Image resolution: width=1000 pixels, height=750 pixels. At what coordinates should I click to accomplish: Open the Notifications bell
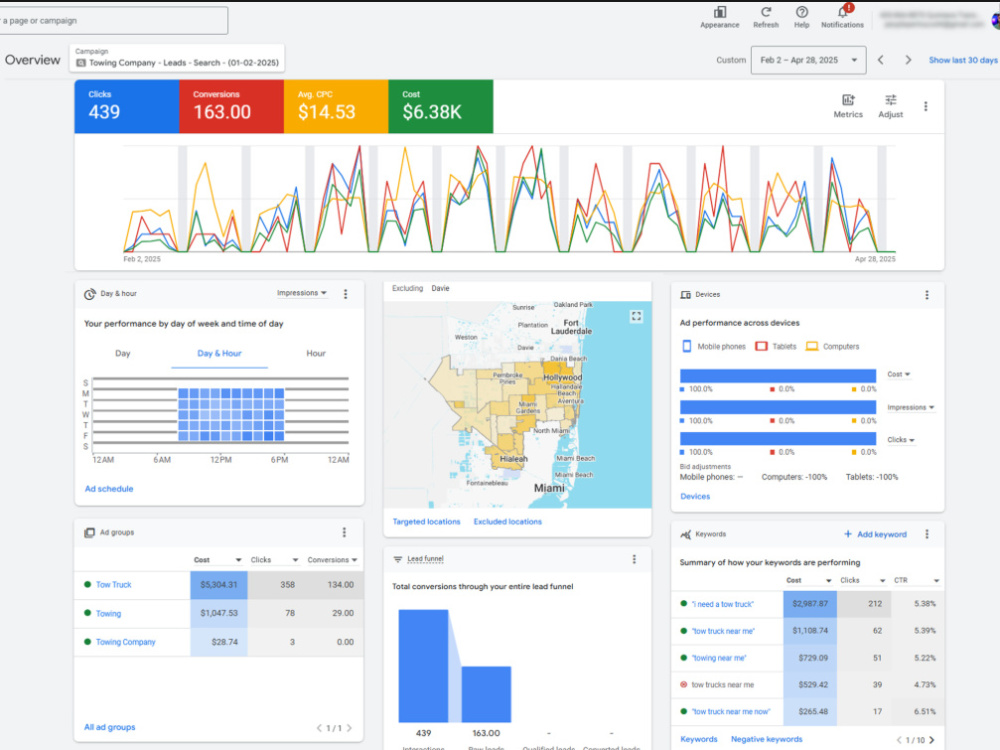pyautogui.click(x=842, y=12)
